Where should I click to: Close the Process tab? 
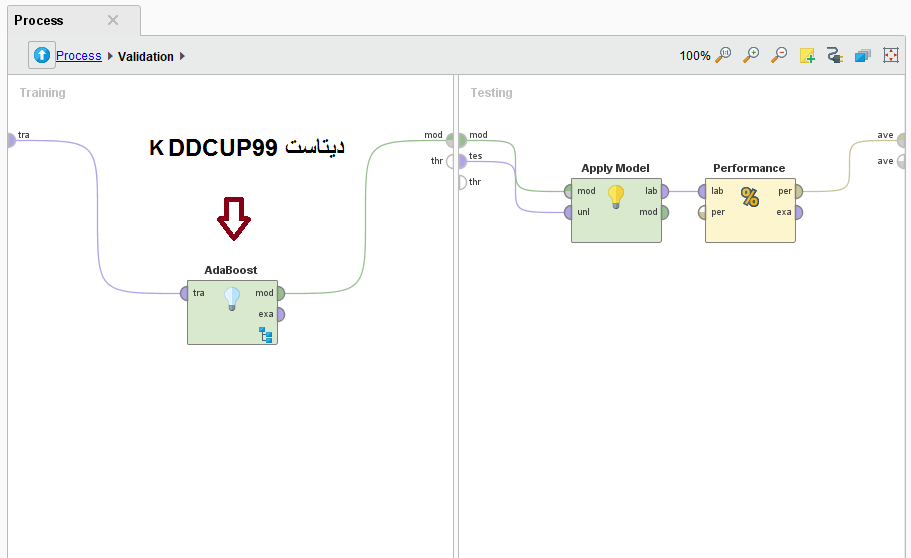[113, 20]
